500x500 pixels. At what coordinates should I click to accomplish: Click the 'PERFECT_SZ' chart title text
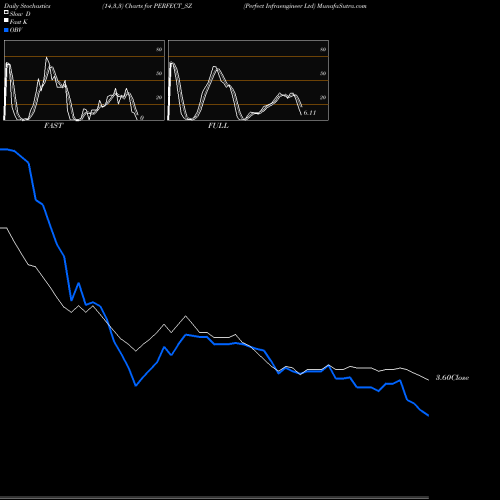[x=173, y=6]
